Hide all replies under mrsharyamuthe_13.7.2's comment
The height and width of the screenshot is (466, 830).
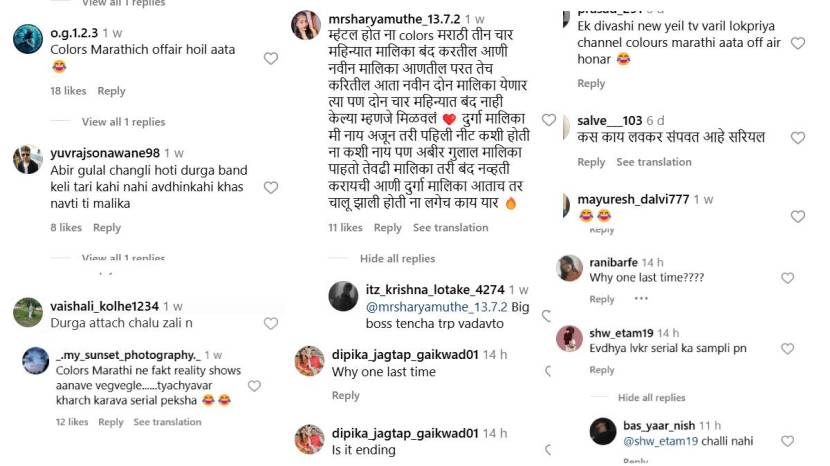[x=398, y=259]
